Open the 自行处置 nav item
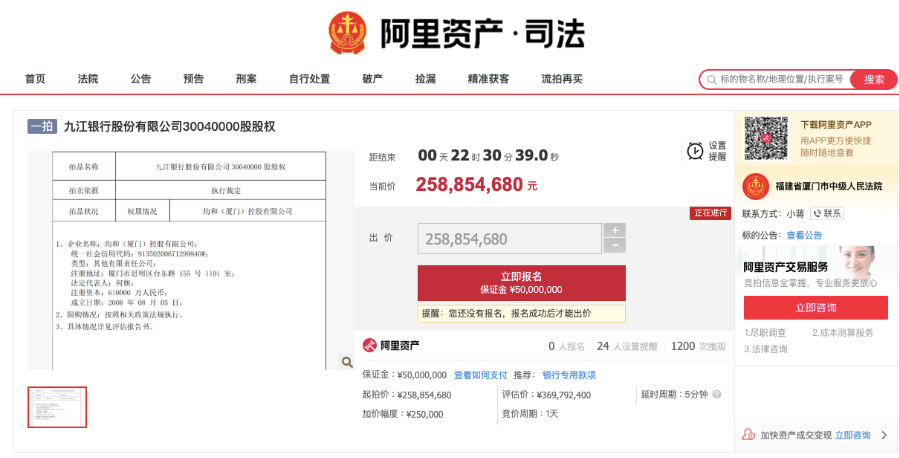The width and height of the screenshot is (899, 458). pos(310,79)
